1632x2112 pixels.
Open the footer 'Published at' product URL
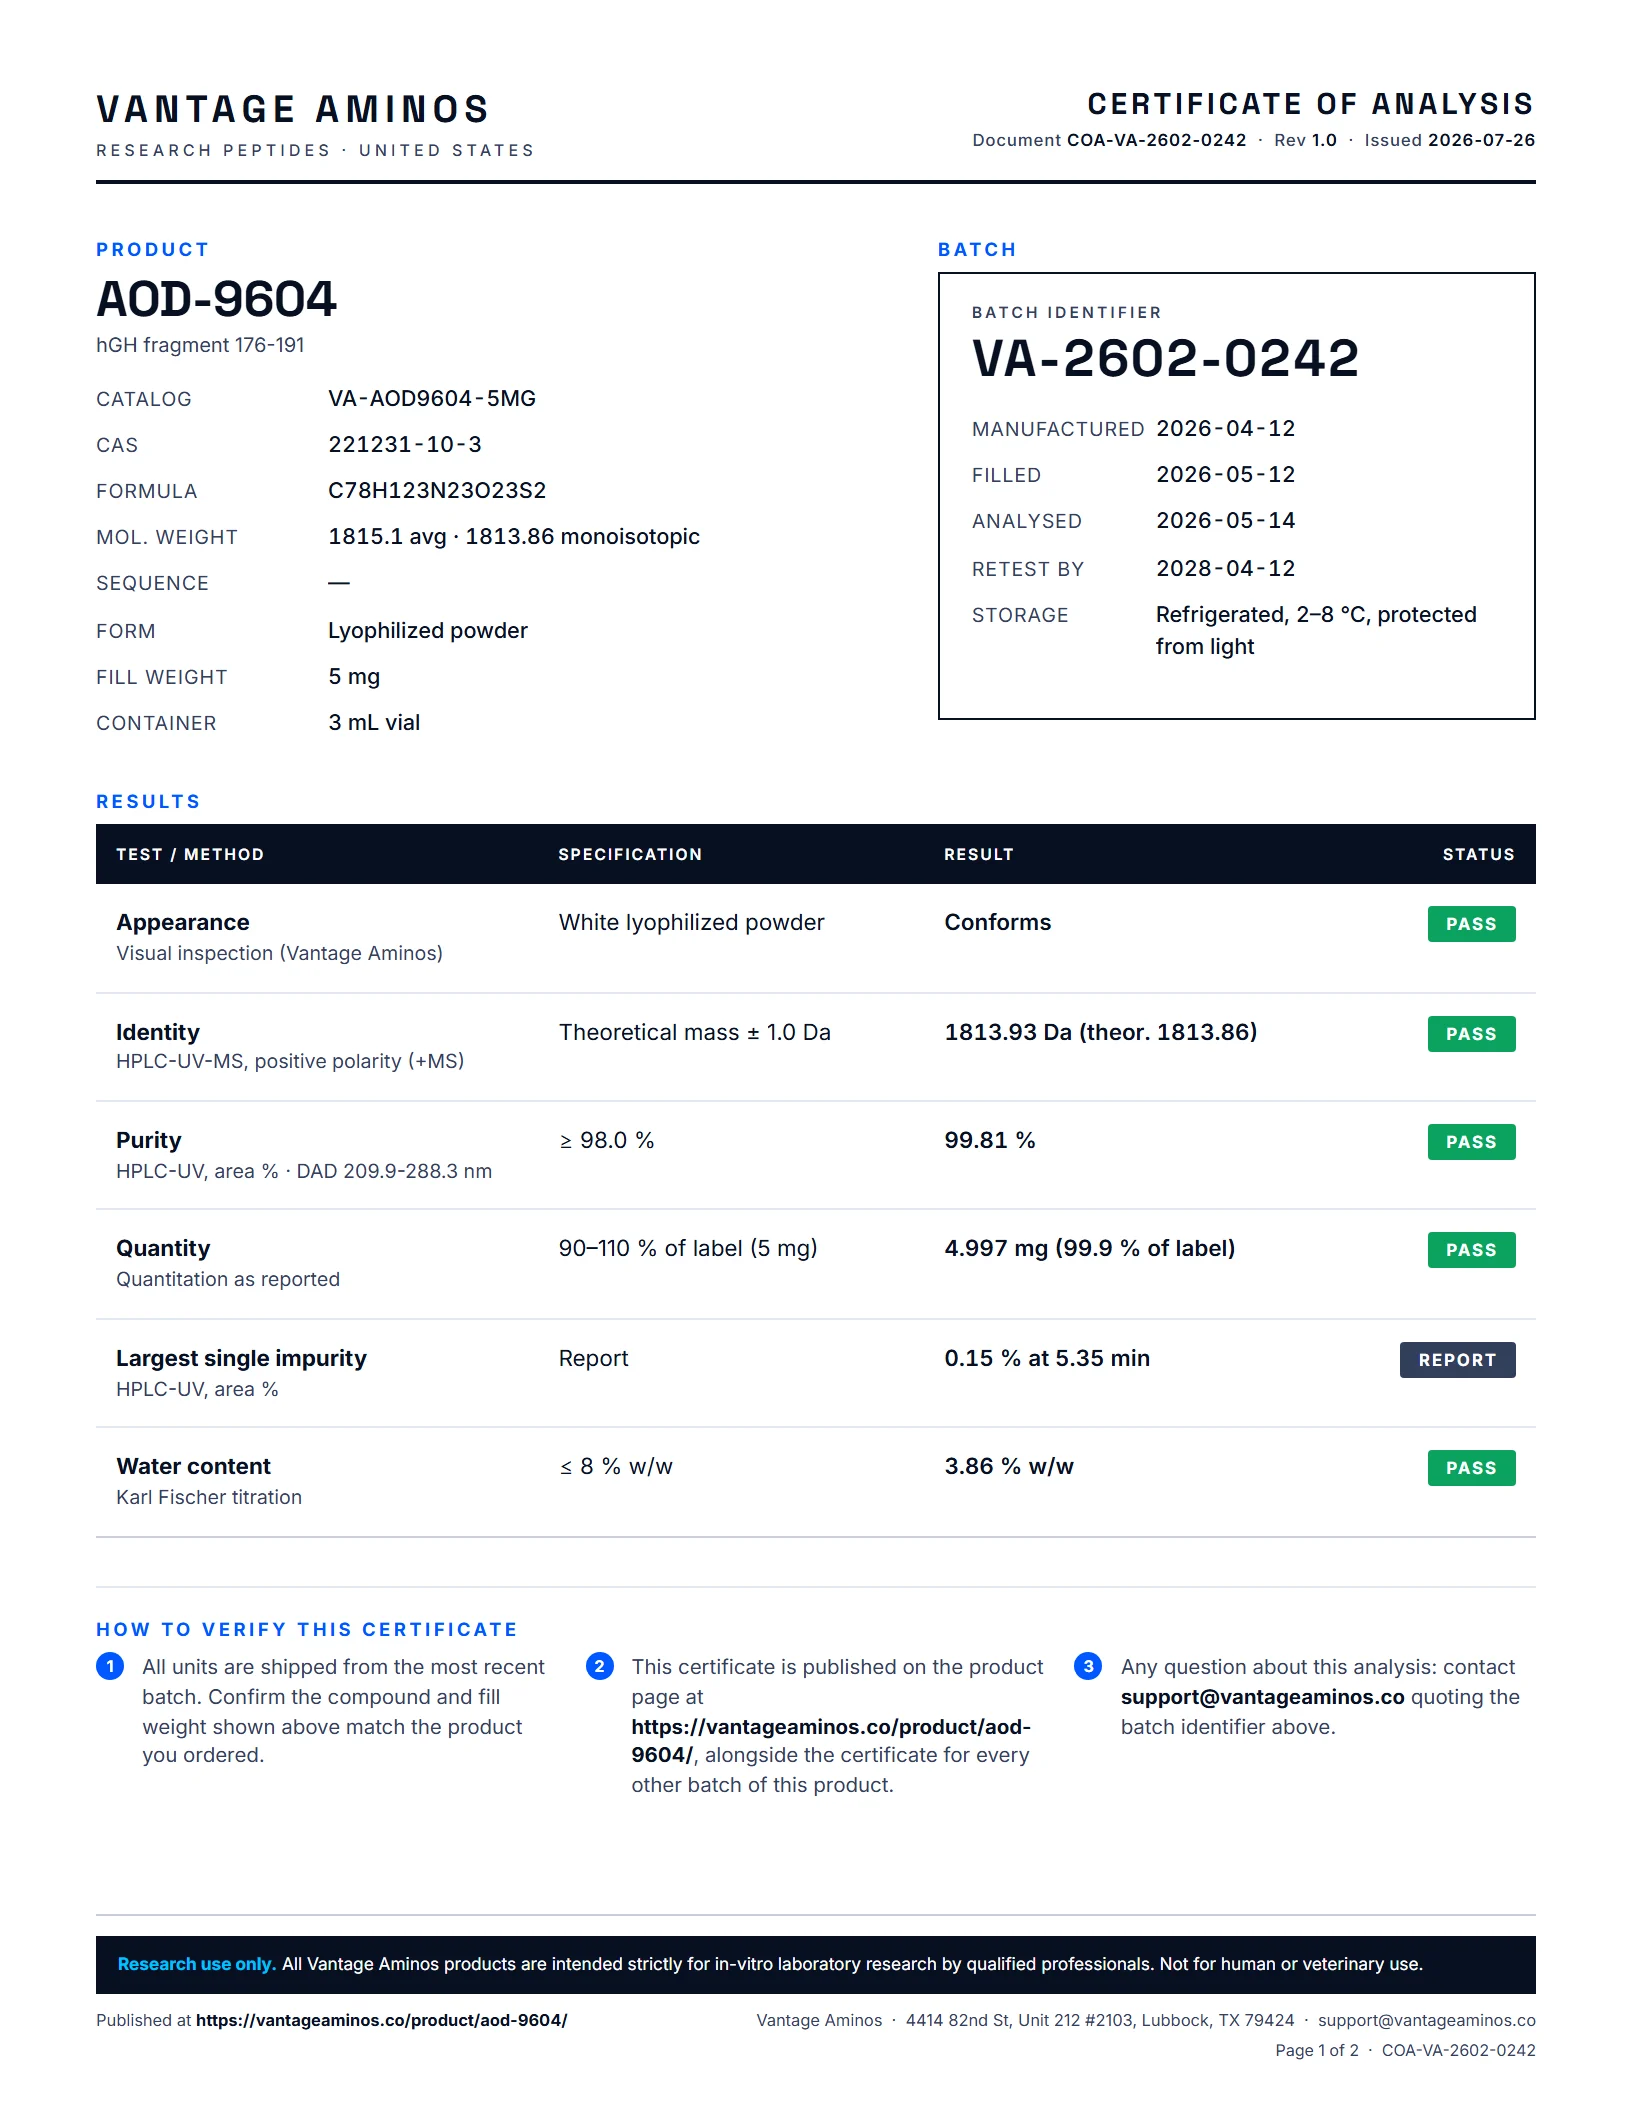pos(381,2020)
